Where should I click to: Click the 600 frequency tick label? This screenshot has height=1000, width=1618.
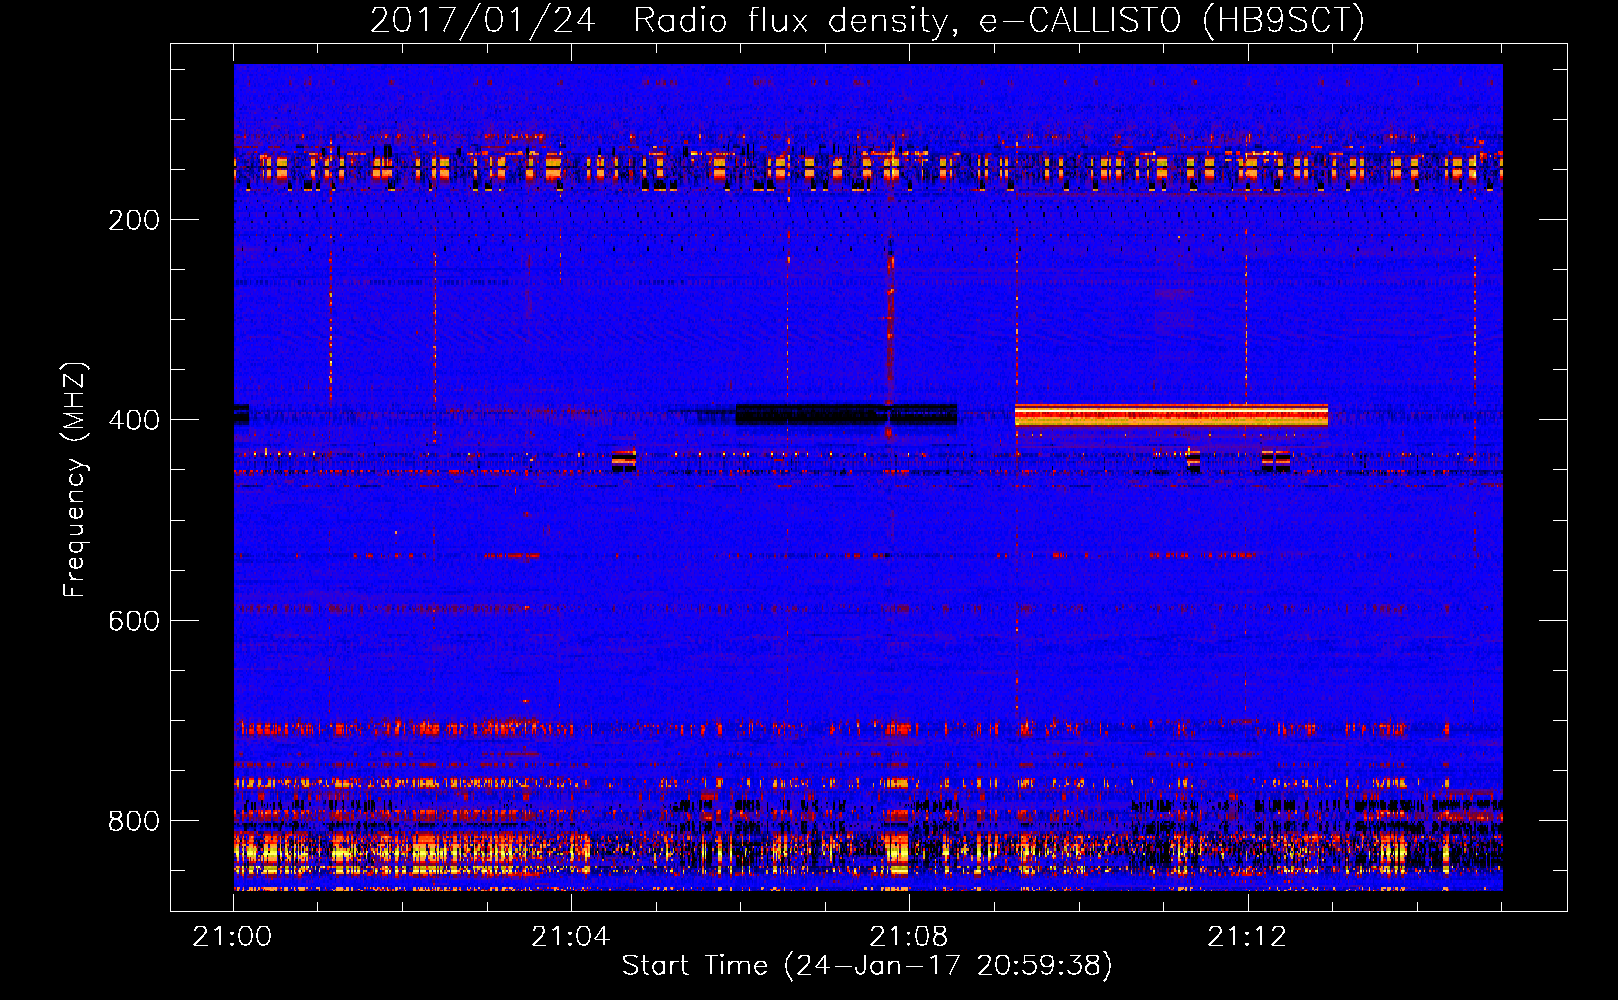pyautogui.click(x=134, y=621)
